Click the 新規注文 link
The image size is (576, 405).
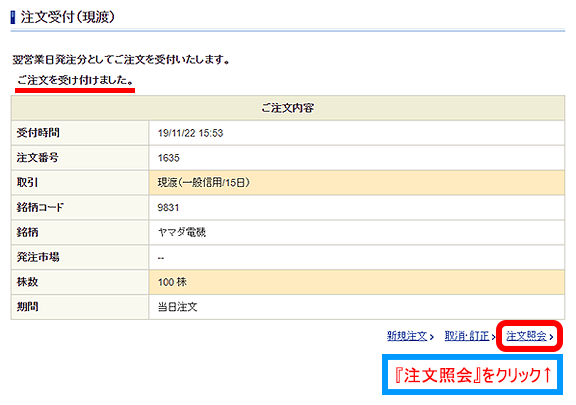407,336
